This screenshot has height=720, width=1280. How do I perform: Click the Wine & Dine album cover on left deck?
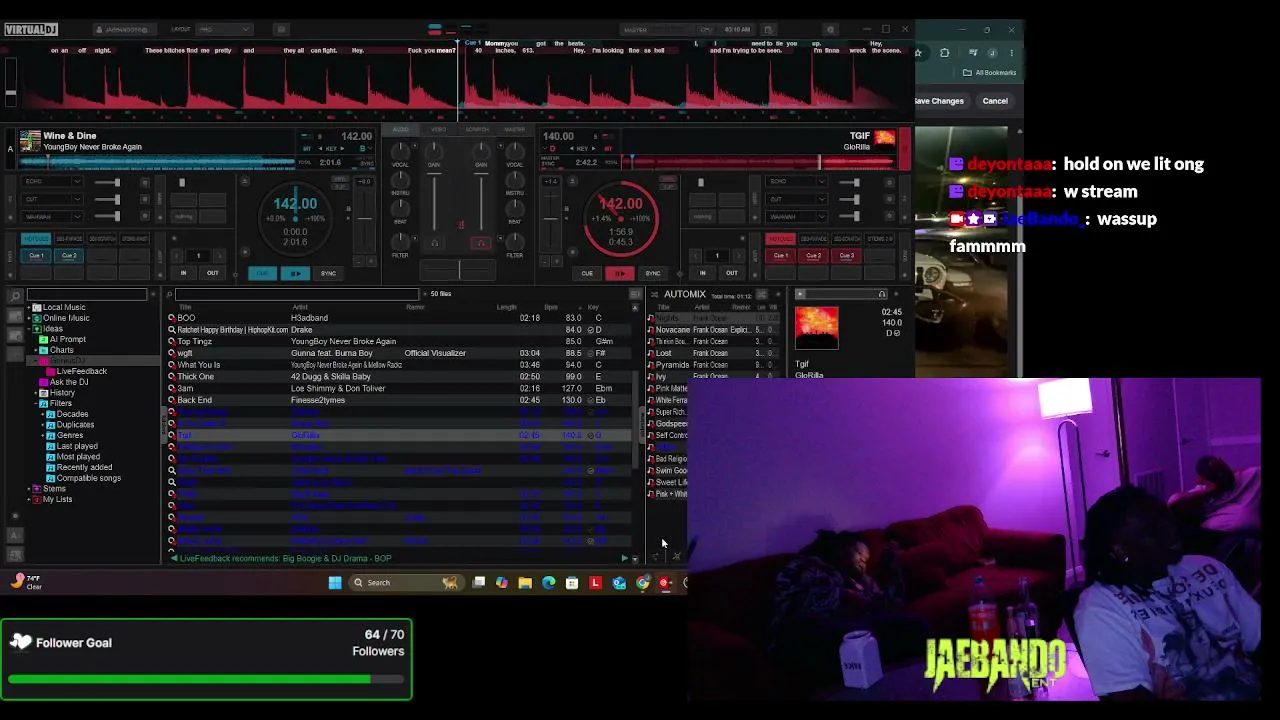pyautogui.click(x=30, y=141)
